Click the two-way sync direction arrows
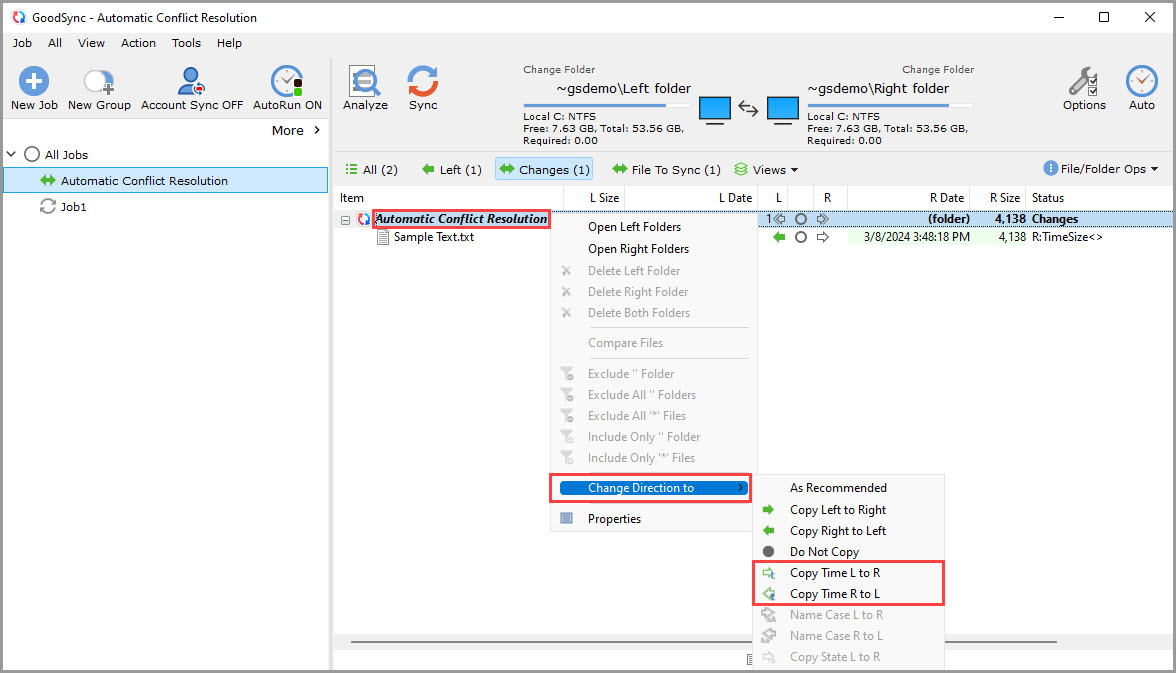The width and height of the screenshot is (1176, 673). pyautogui.click(x=748, y=109)
